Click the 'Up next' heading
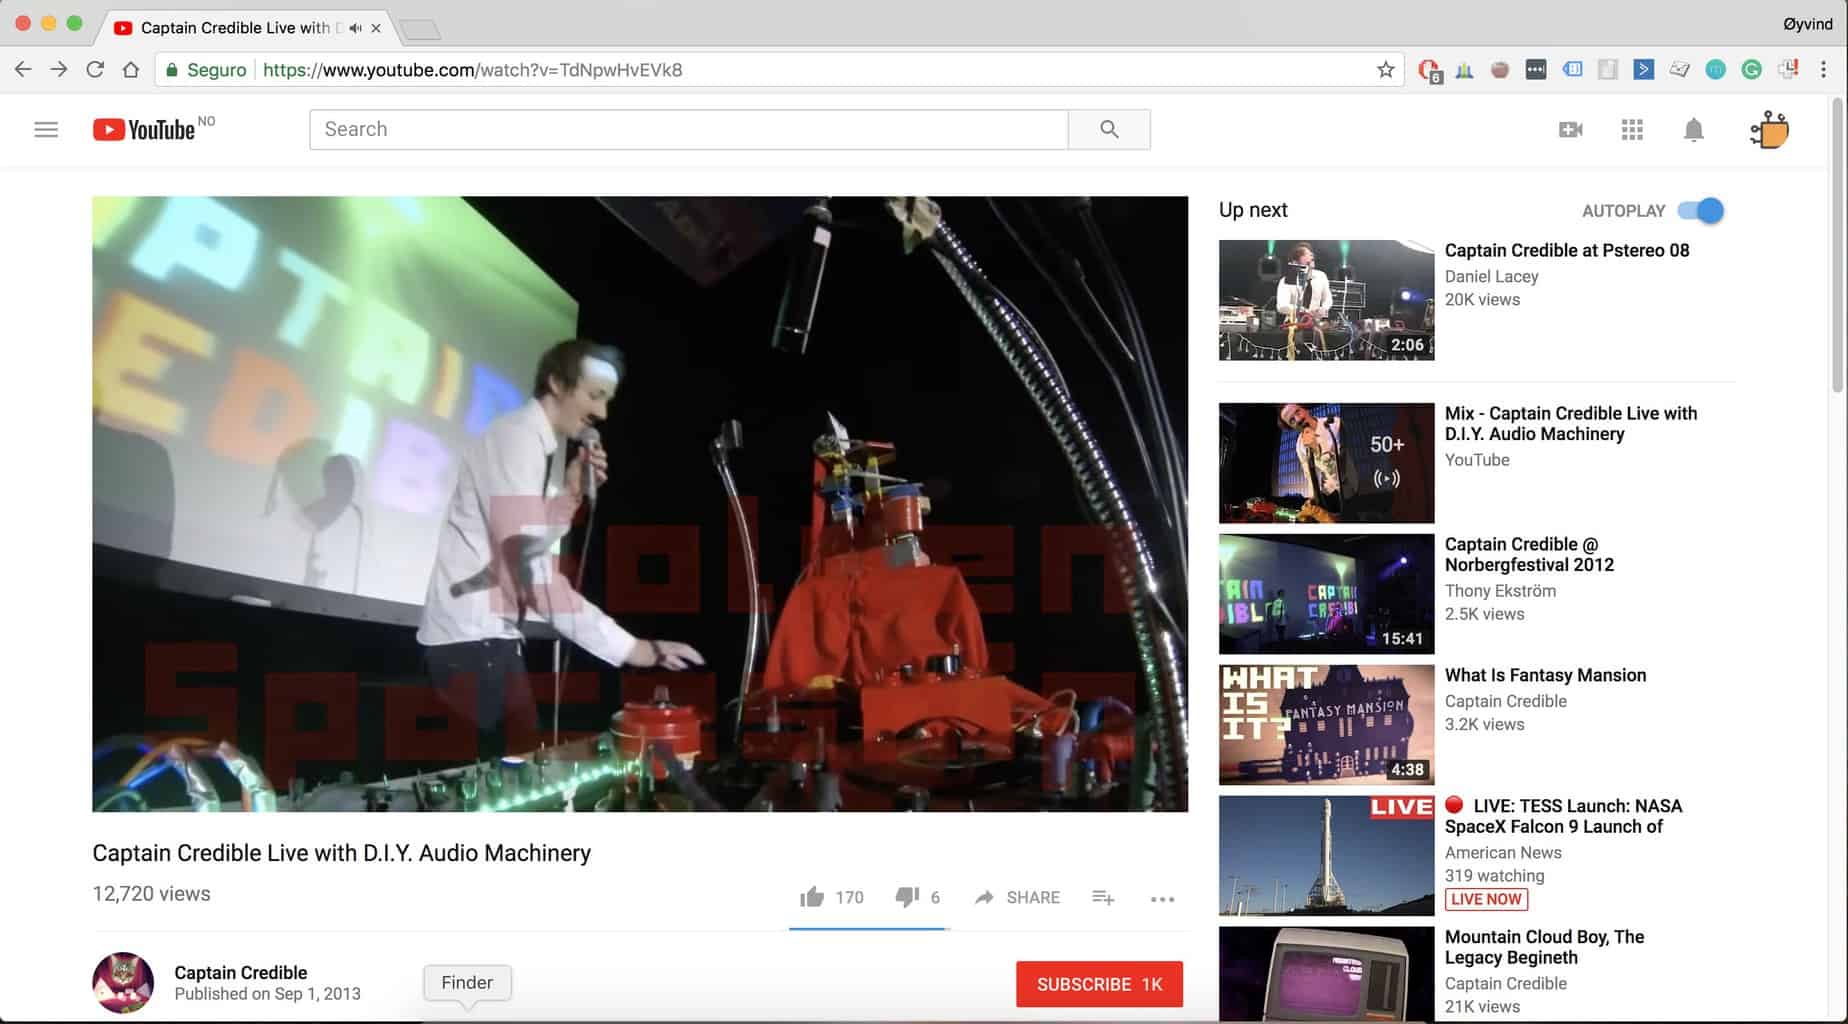The image size is (1848, 1024). tap(1253, 210)
